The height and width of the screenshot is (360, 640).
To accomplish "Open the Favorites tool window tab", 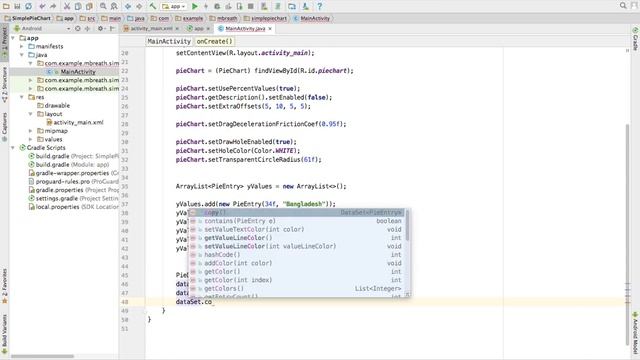I will click(4, 286).
